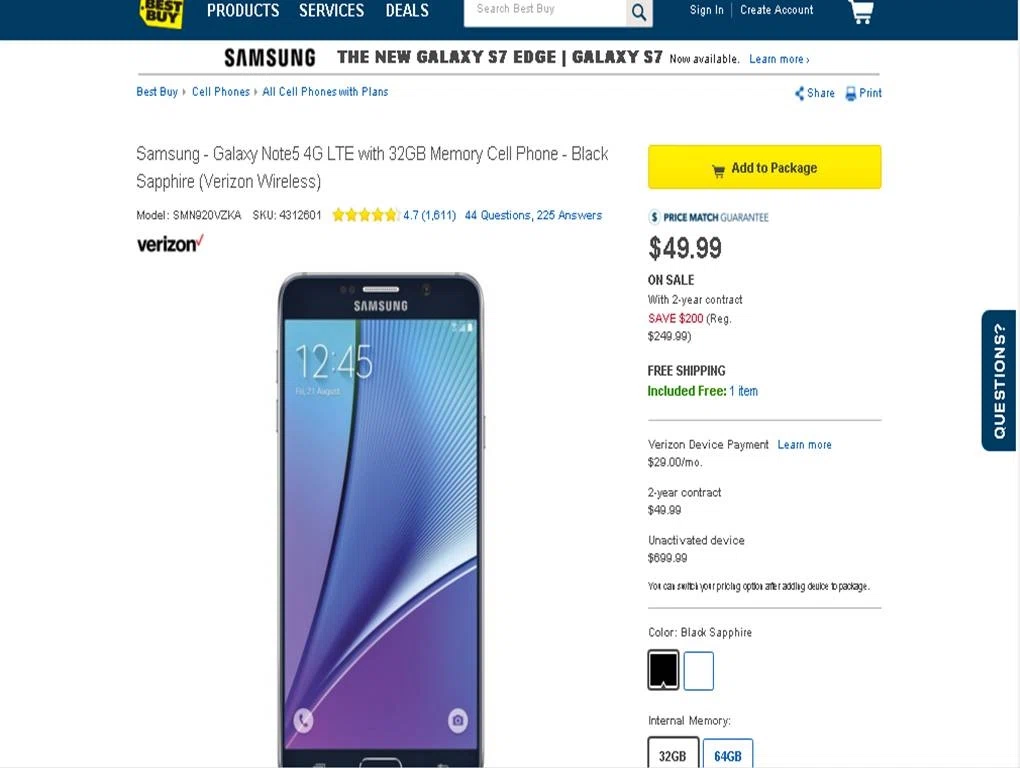Expand the QUESTIONS? side tab
Screen dimensions: 1020x768
1000,380
